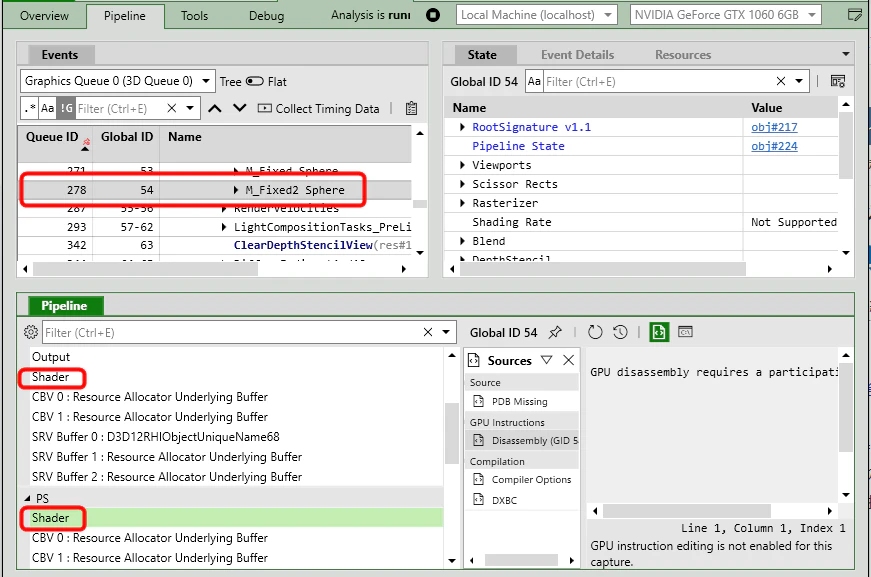Screen dimensions: 871x577
Task: Click the console window icon in Pipeline toolbar
Action: coord(685,332)
